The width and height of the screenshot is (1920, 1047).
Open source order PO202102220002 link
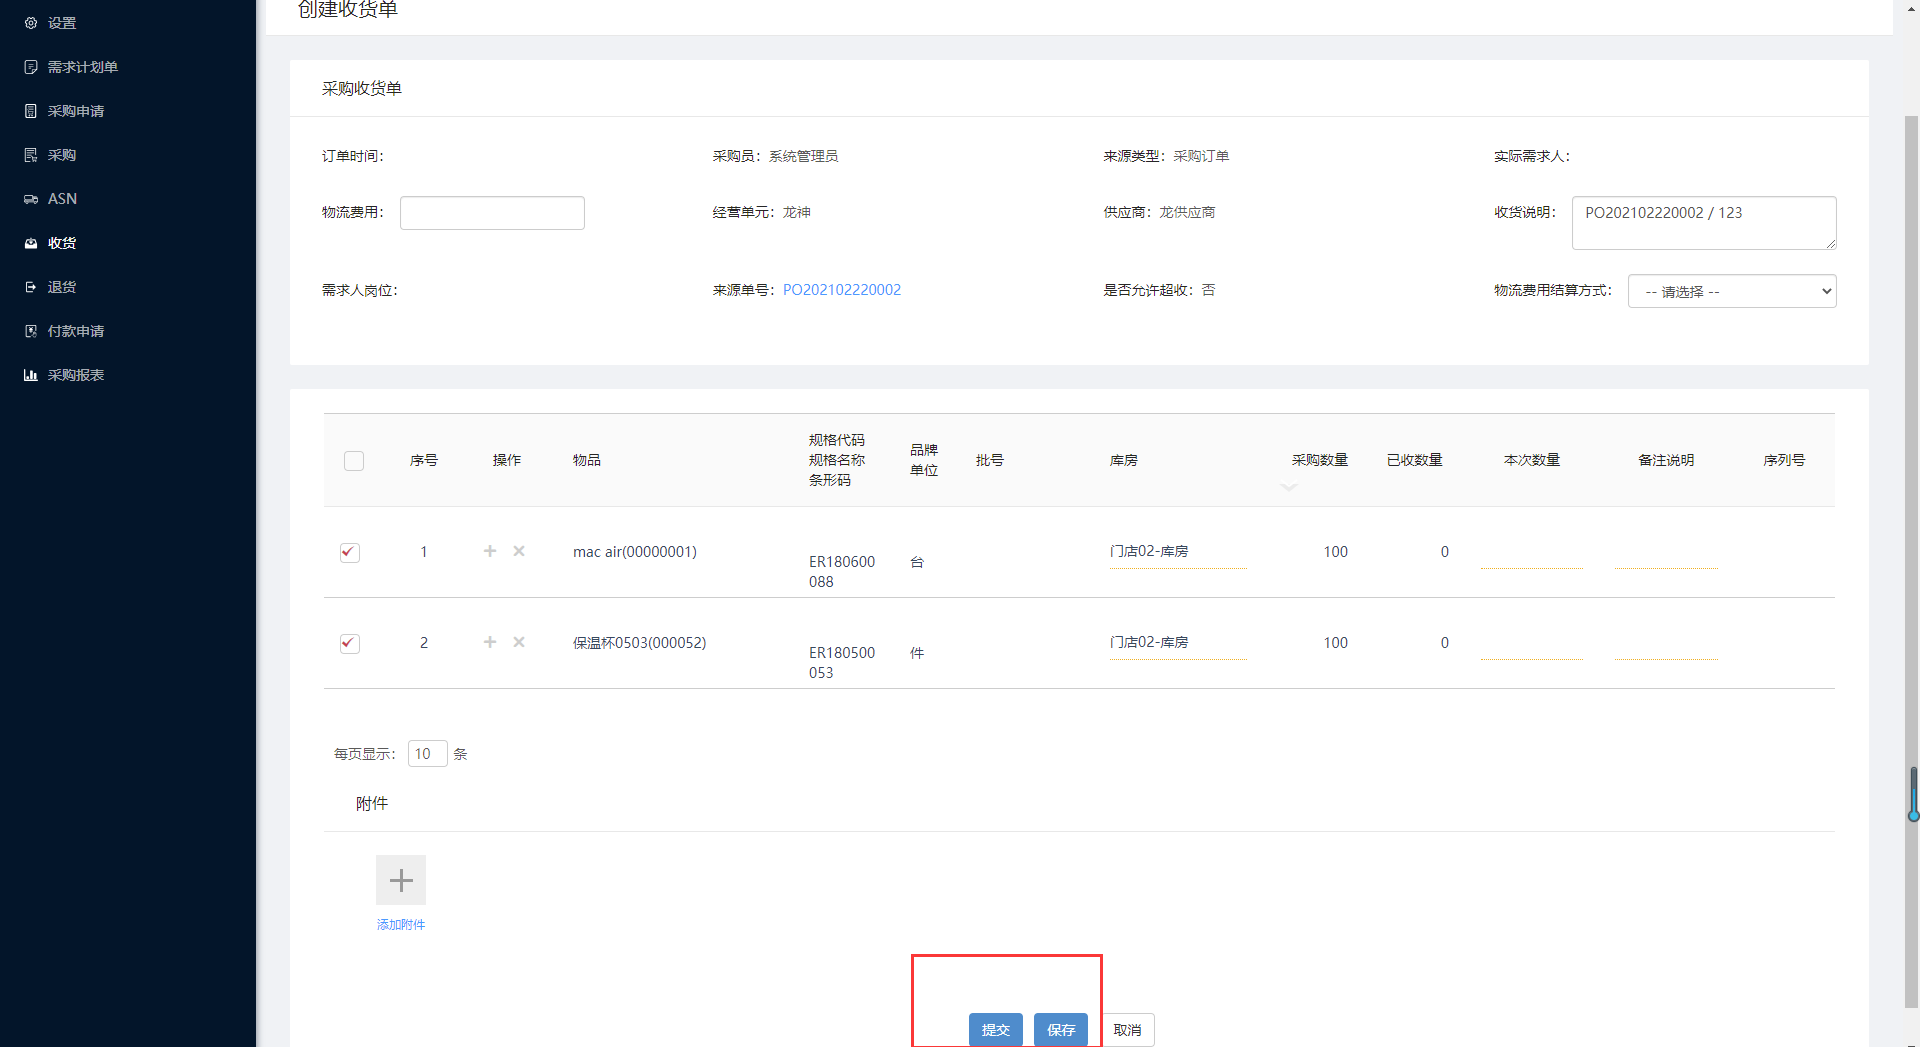pyautogui.click(x=842, y=290)
